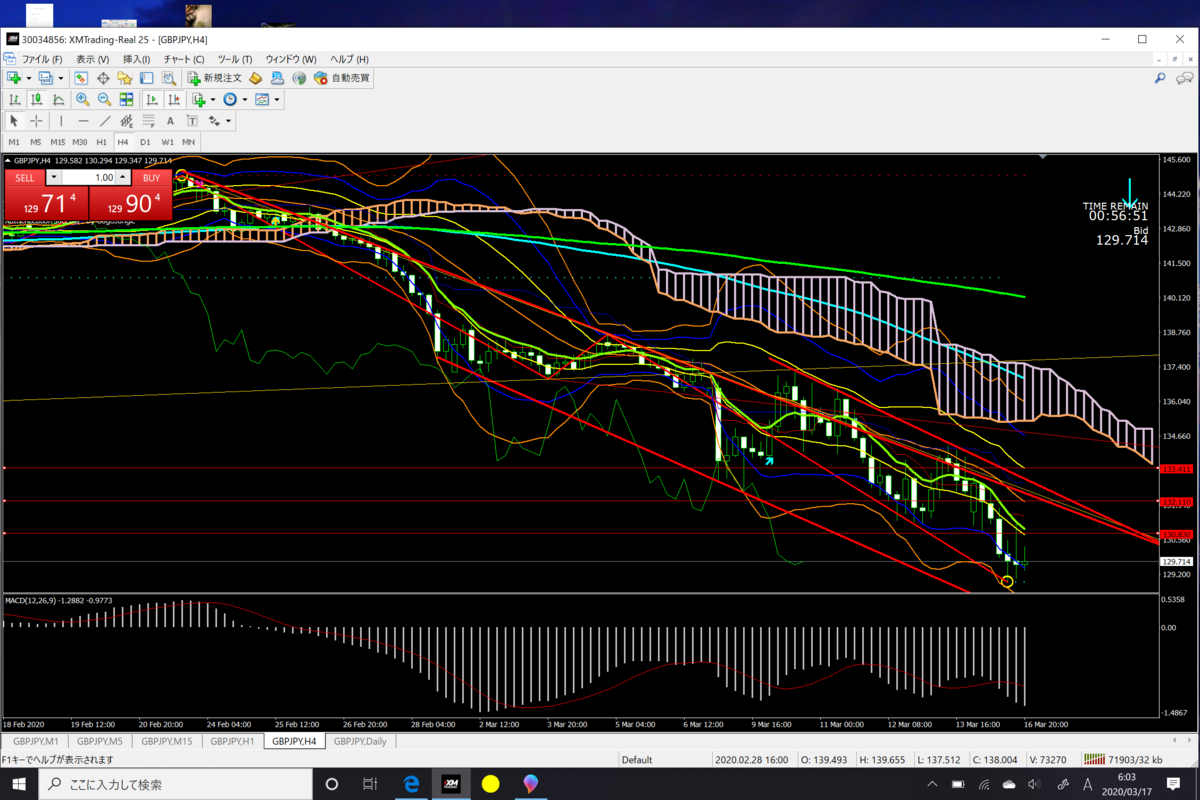Open the chart profiles icon

tap(46, 77)
